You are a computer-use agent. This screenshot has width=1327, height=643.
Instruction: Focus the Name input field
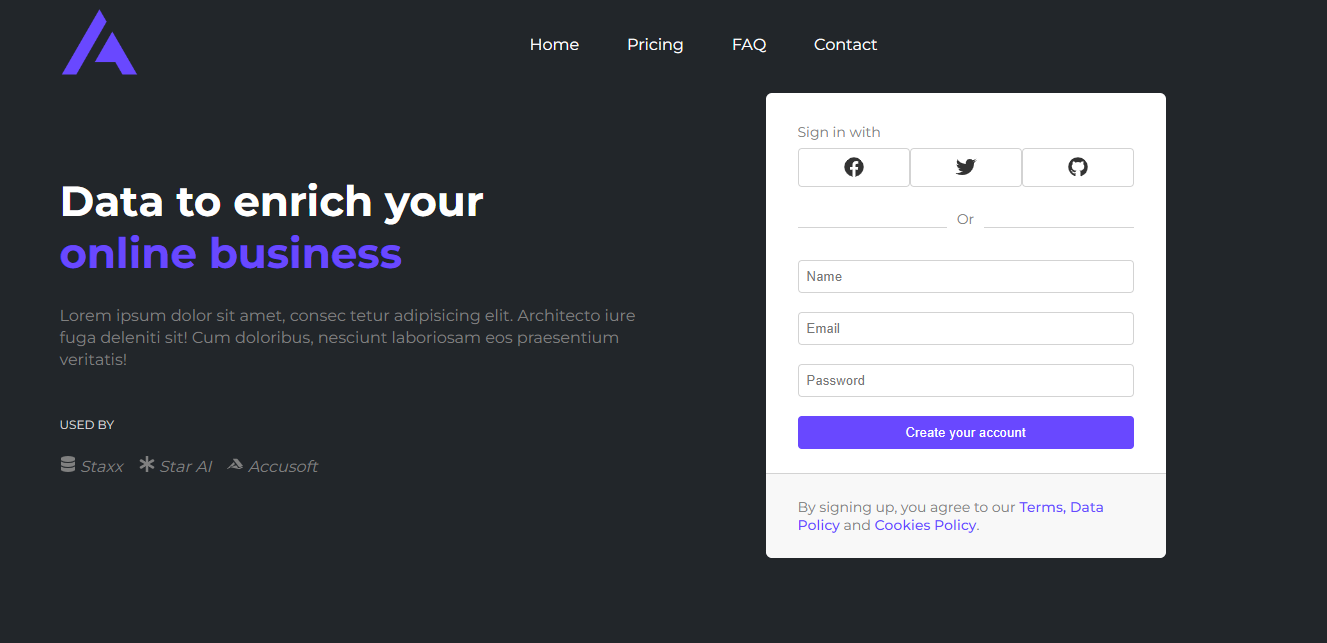(x=965, y=276)
